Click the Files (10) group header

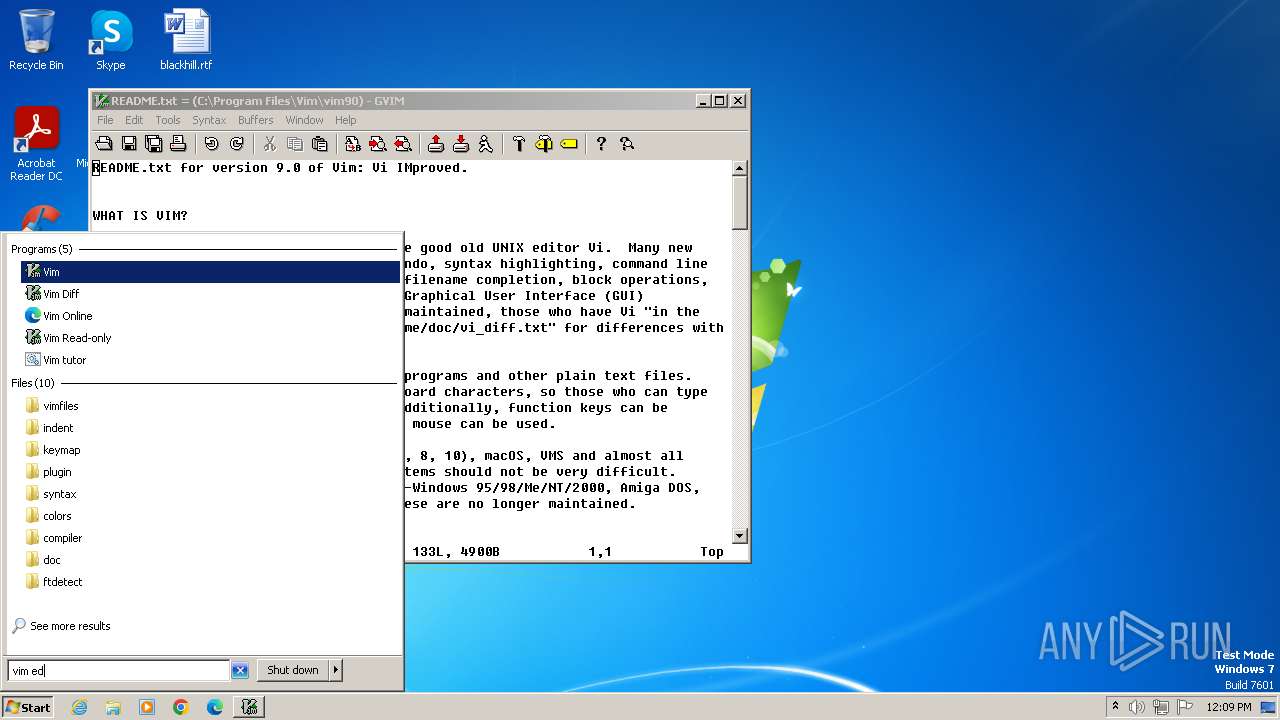(33, 383)
